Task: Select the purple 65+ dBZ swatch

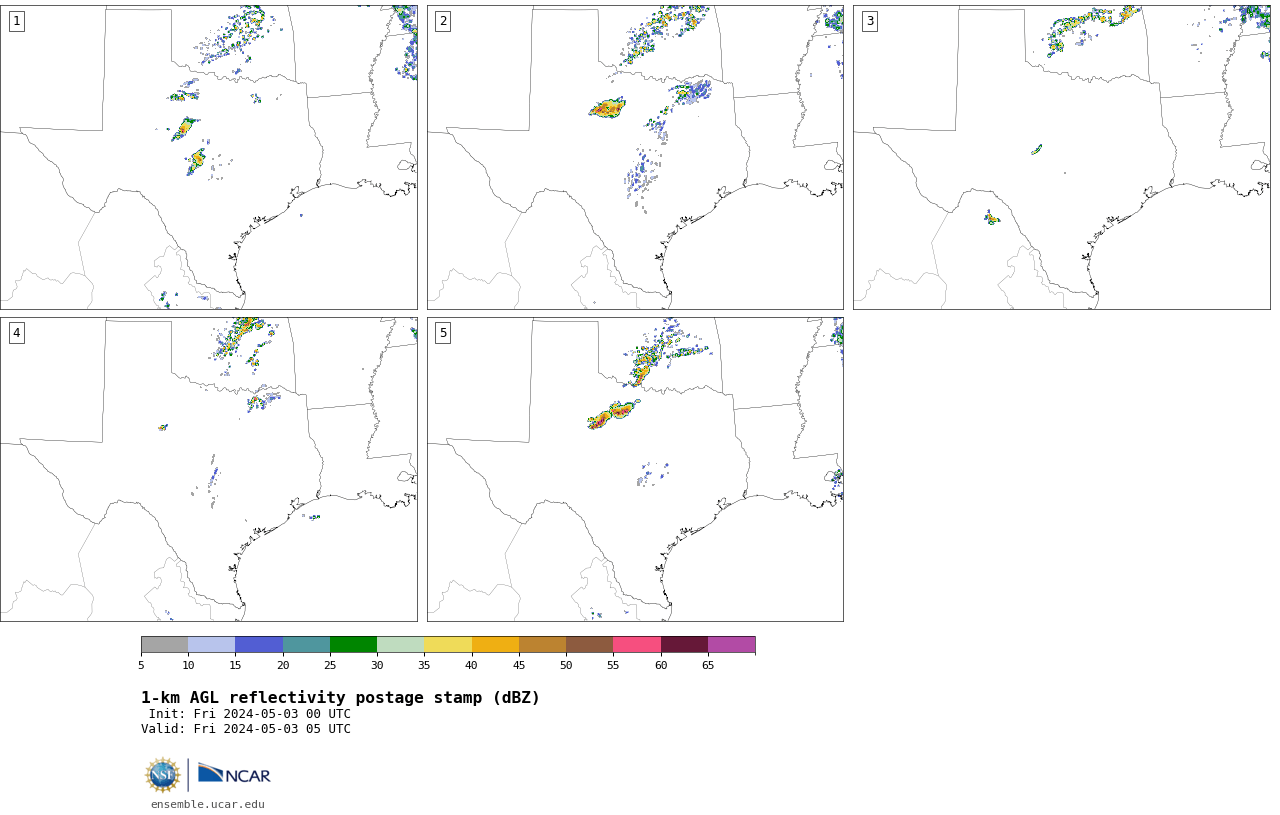Action: [x=731, y=644]
